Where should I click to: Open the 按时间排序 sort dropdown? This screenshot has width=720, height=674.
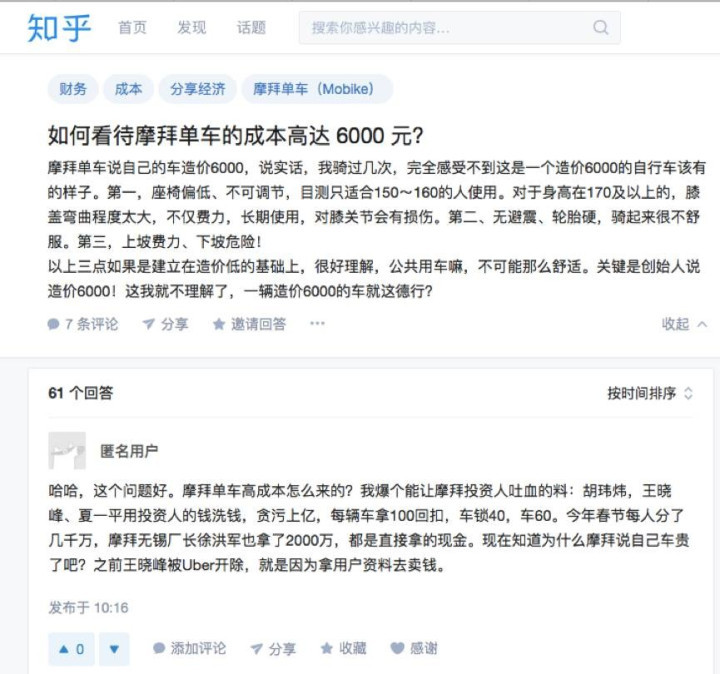point(650,393)
